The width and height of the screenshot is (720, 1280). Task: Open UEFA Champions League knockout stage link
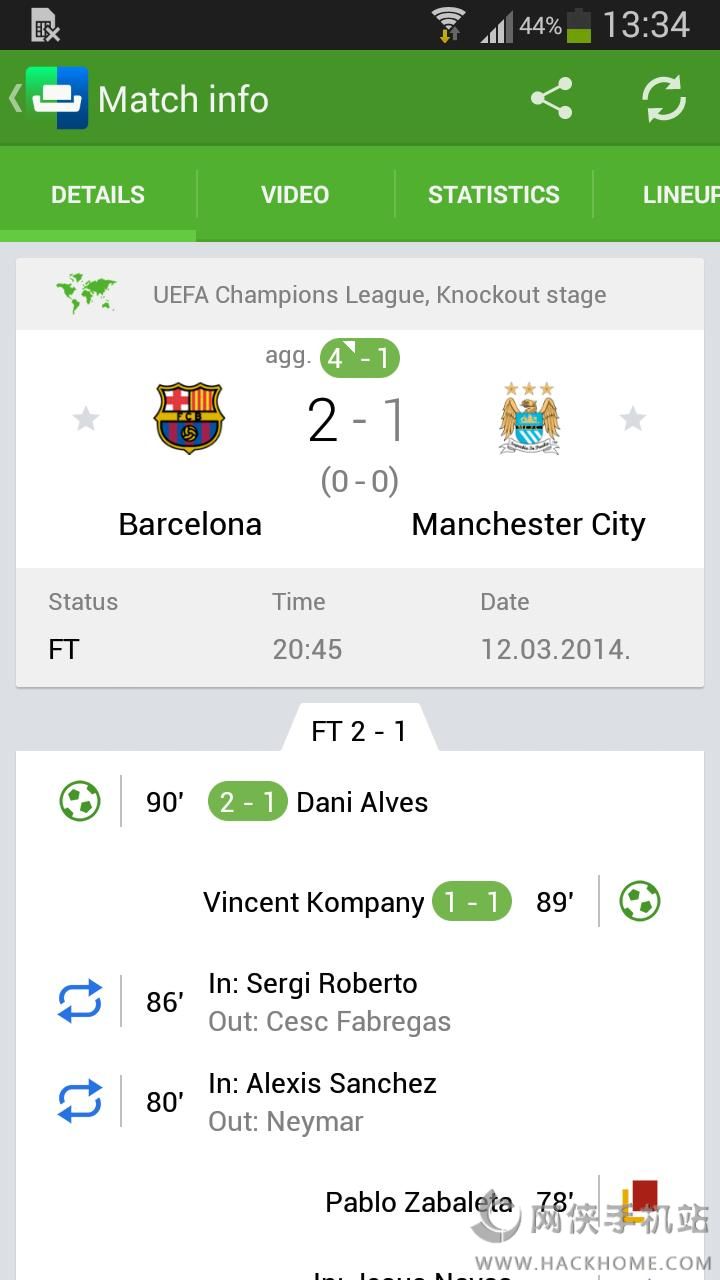point(379,295)
